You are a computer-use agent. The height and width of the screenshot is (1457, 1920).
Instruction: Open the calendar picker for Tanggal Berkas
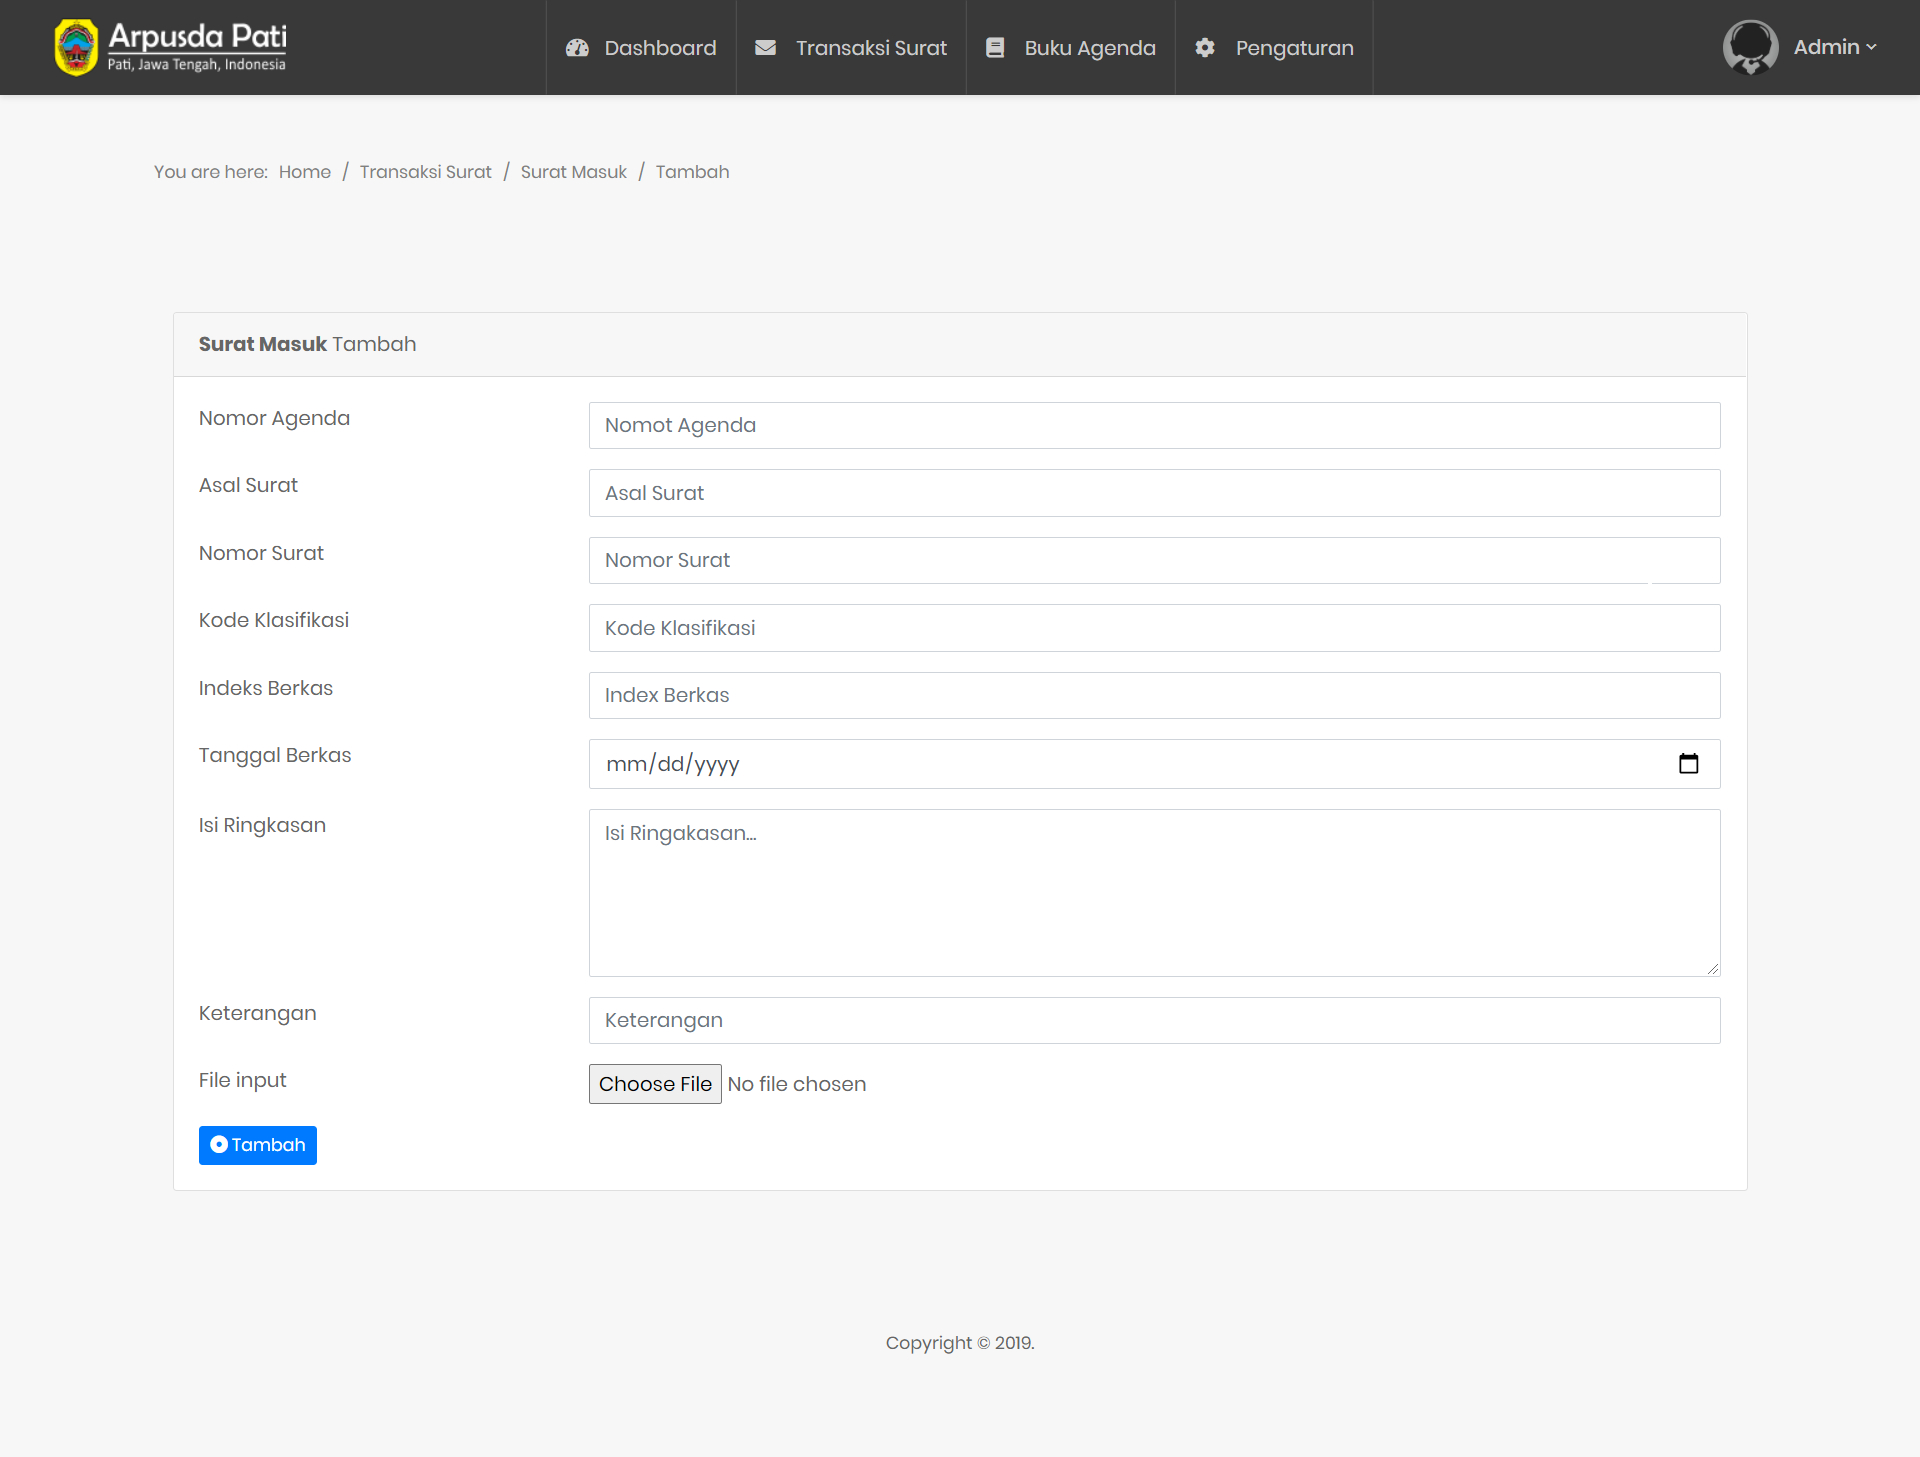pos(1688,764)
